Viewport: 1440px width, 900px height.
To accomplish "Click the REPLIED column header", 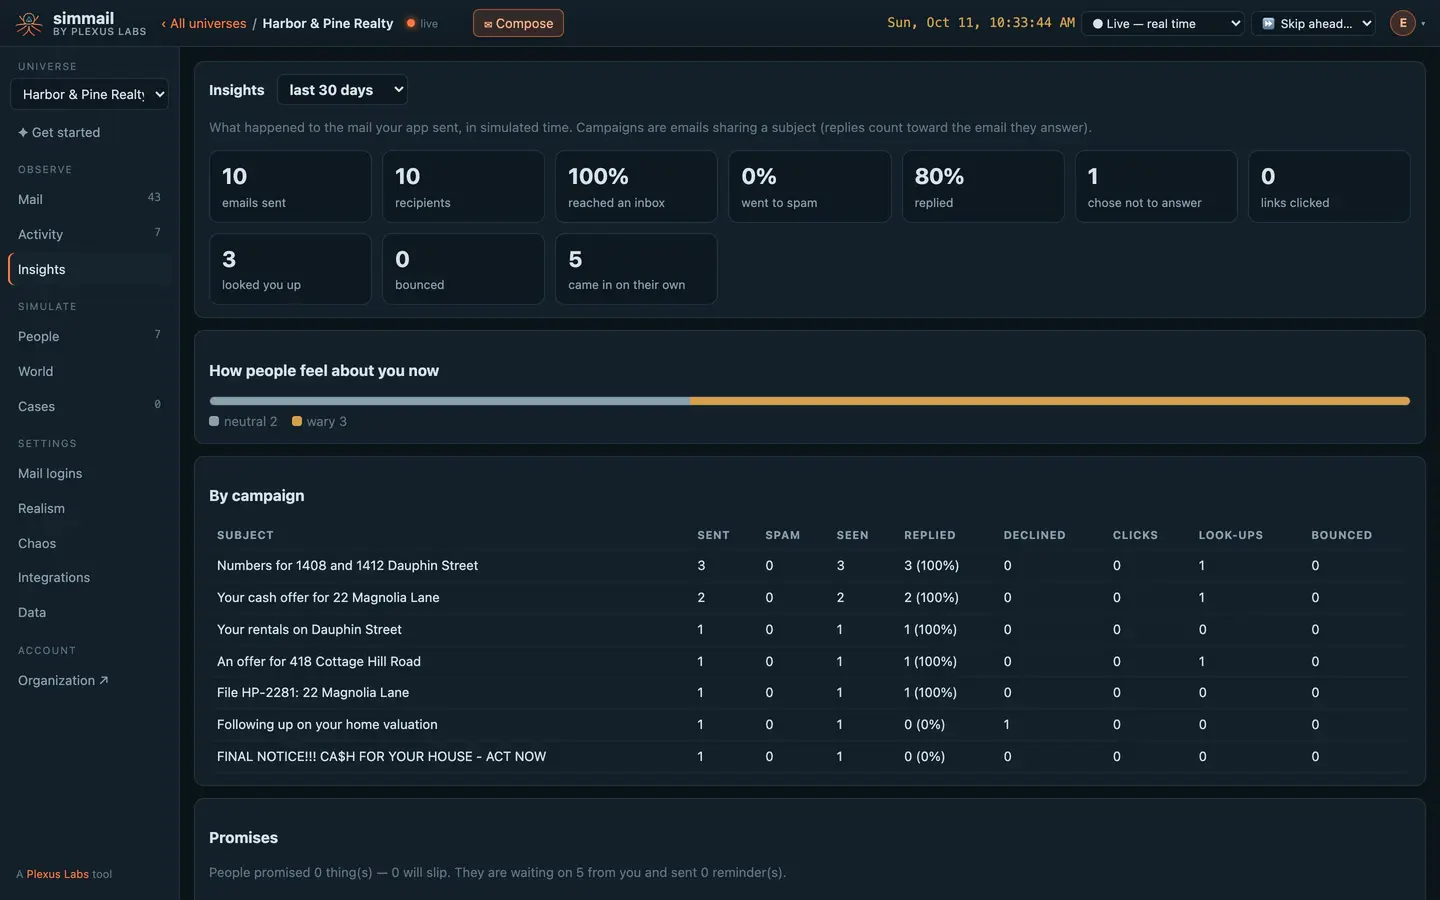I will point(930,536).
